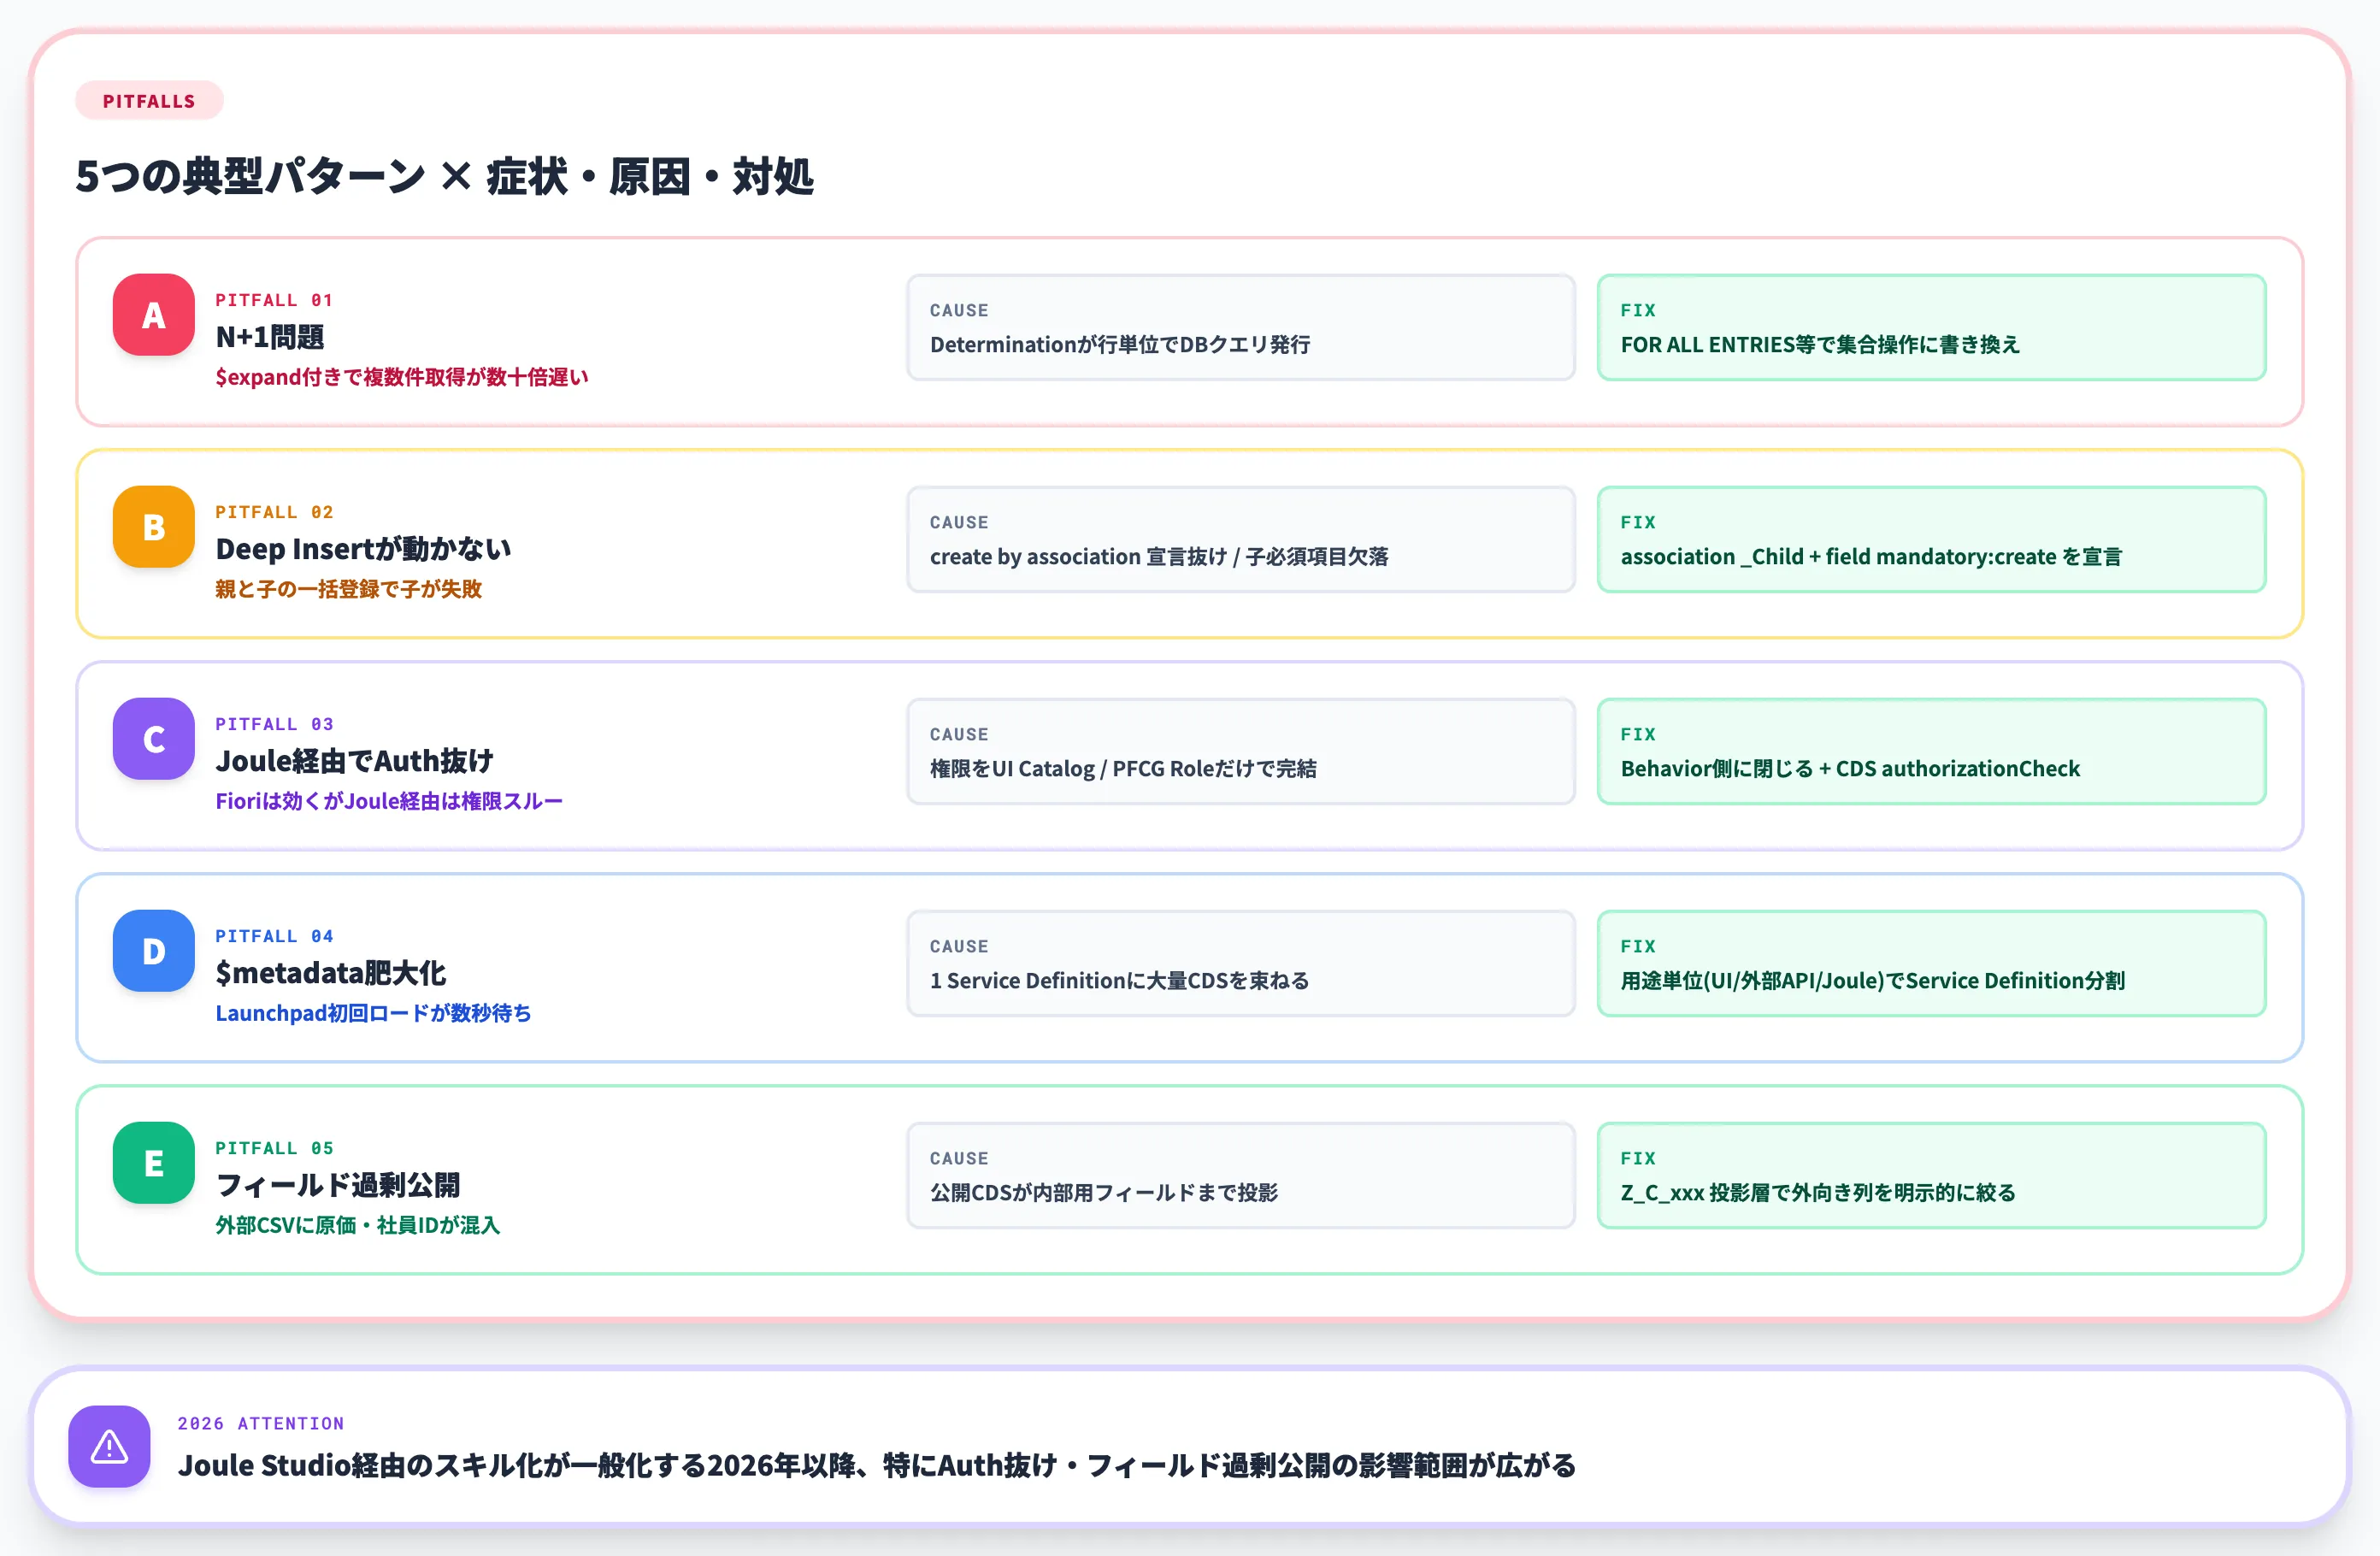This screenshot has height=1556, width=2380.
Task: Click the purple warning triangle icon
Action: [x=109, y=1447]
